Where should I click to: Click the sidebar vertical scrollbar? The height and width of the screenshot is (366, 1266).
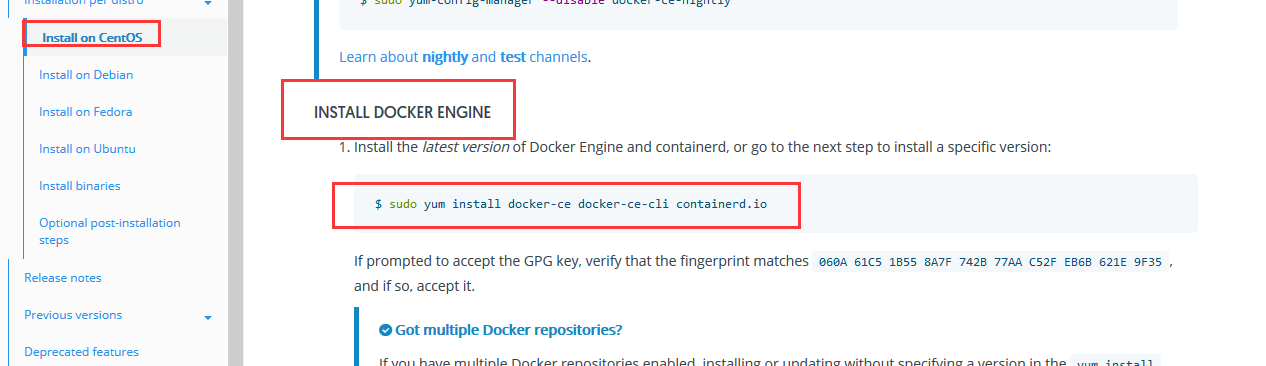[x=235, y=183]
